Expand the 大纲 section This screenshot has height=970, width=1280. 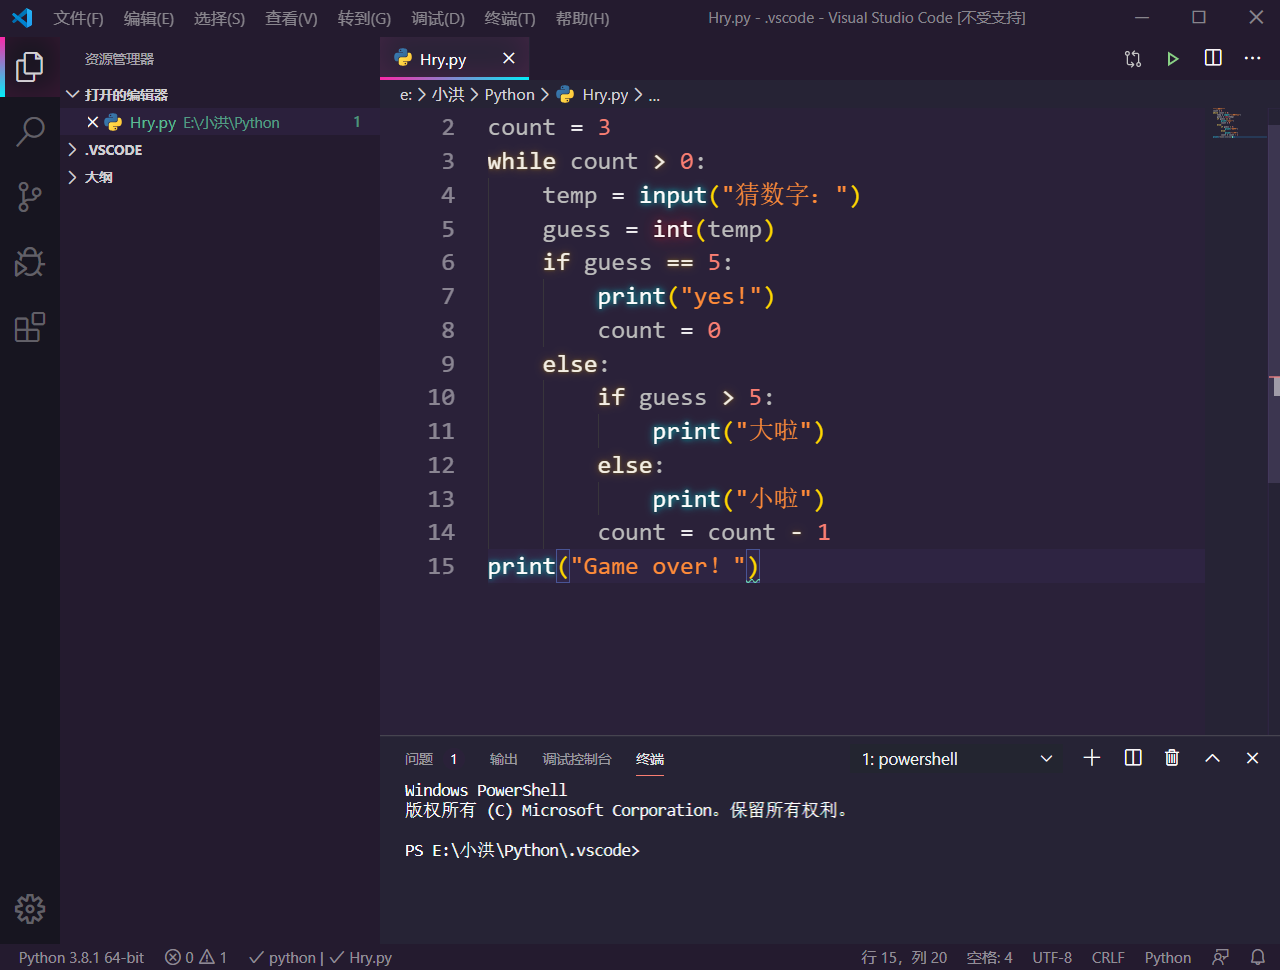tap(98, 177)
